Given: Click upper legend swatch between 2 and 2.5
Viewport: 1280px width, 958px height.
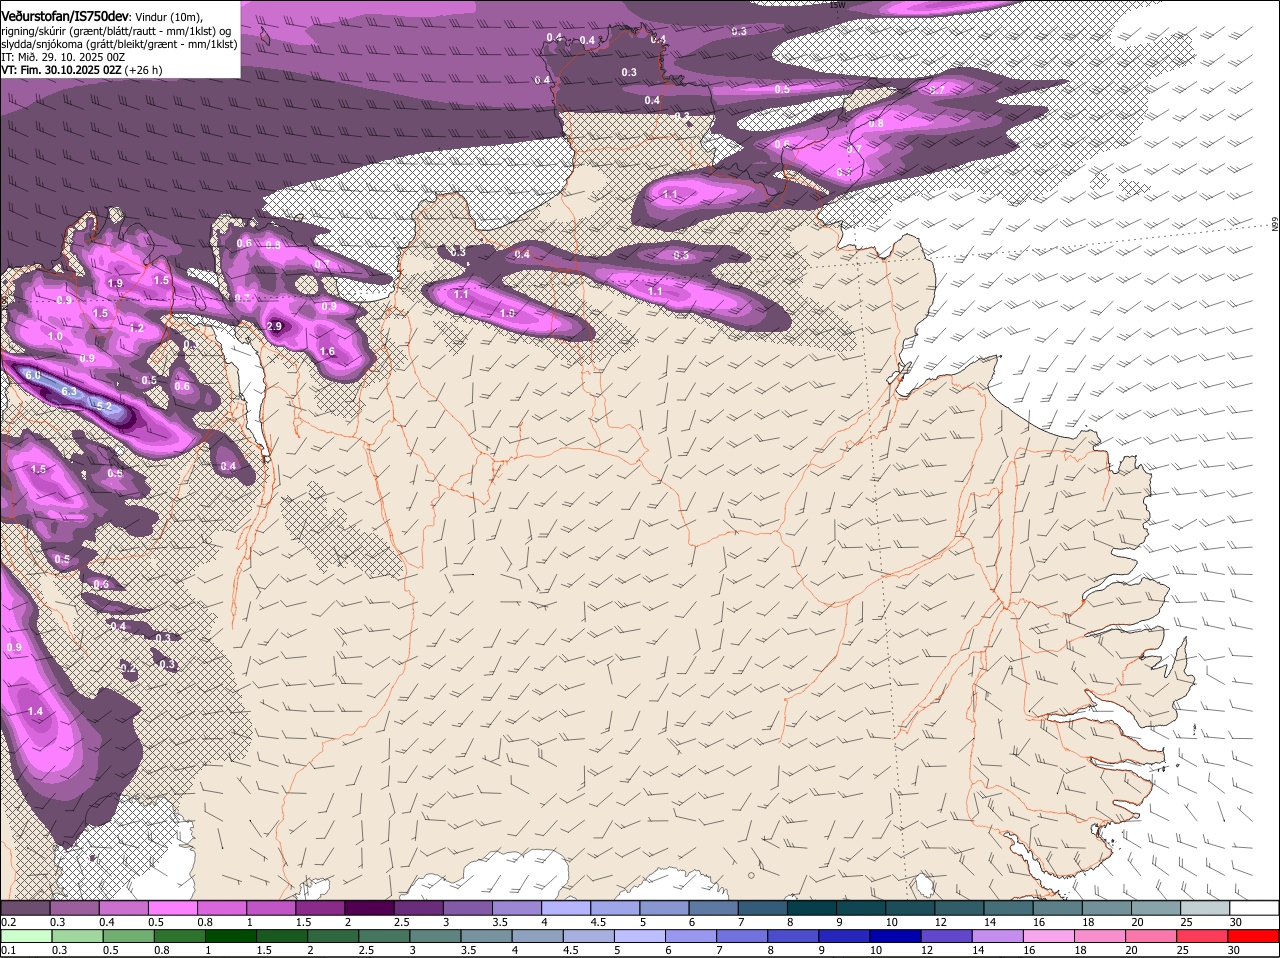Looking at the screenshot, I should pyautogui.click(x=369, y=907).
